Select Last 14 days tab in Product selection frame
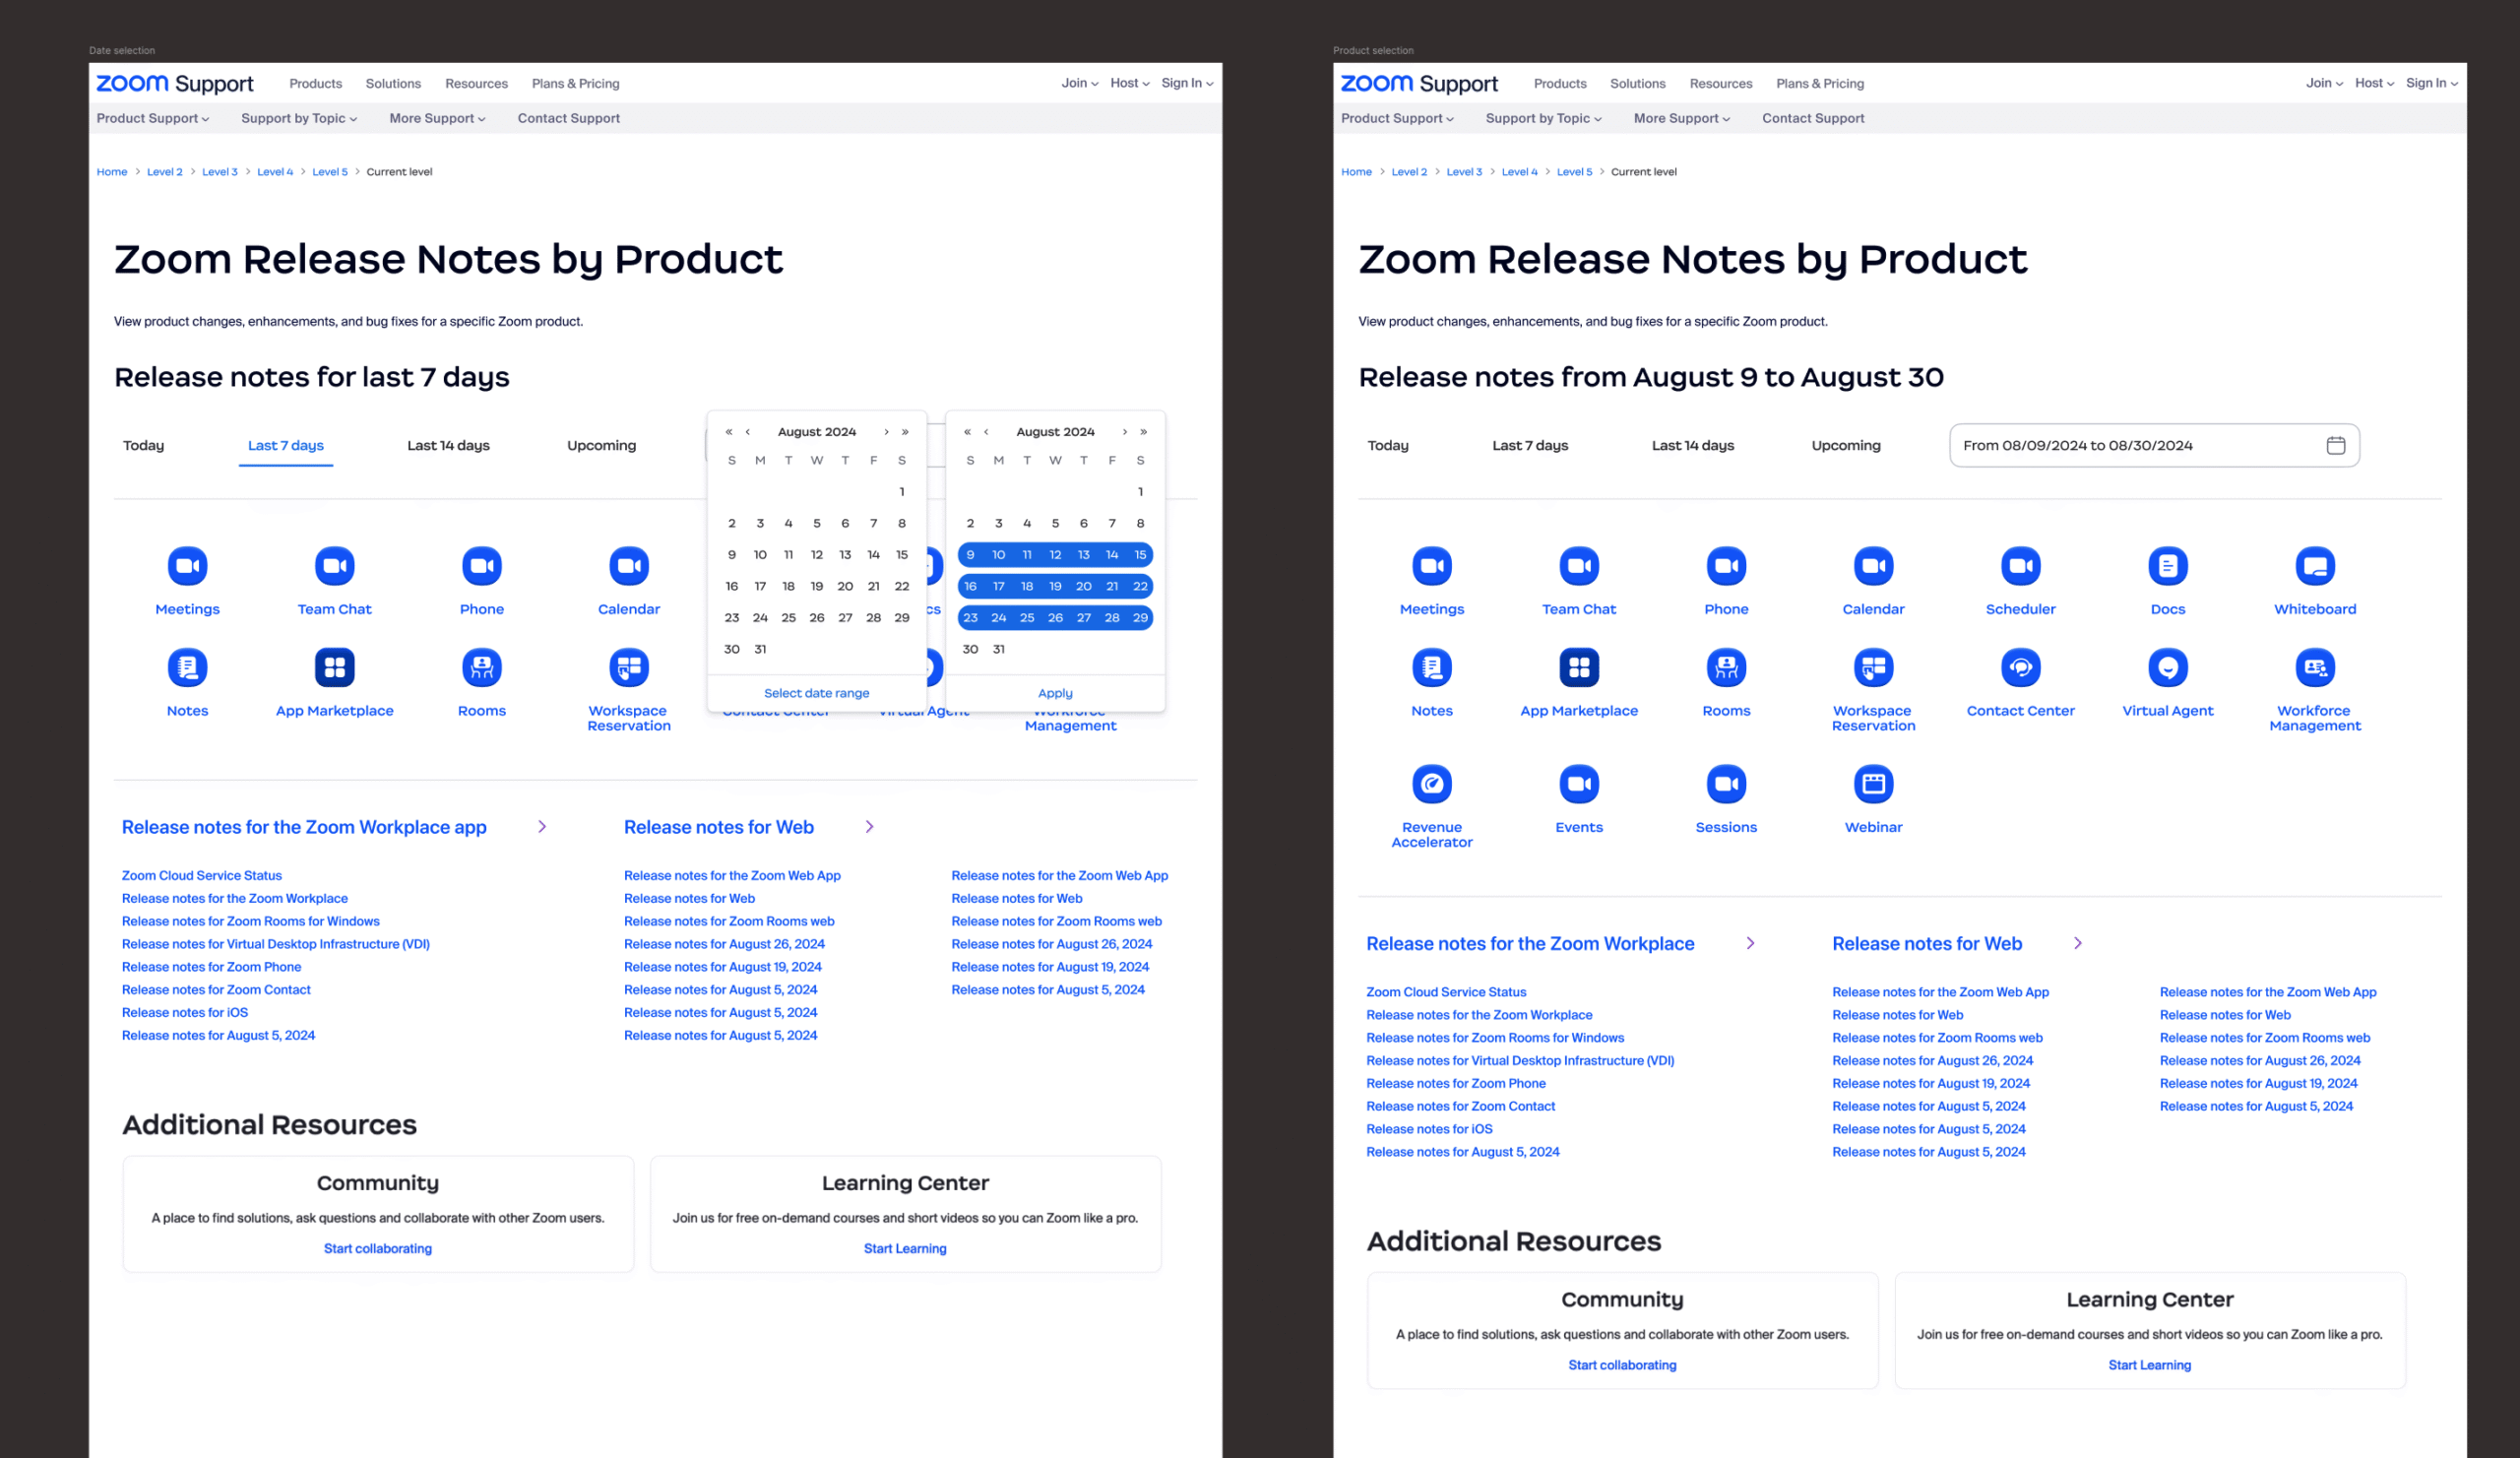Viewport: 2520px width, 1458px height. point(1692,446)
